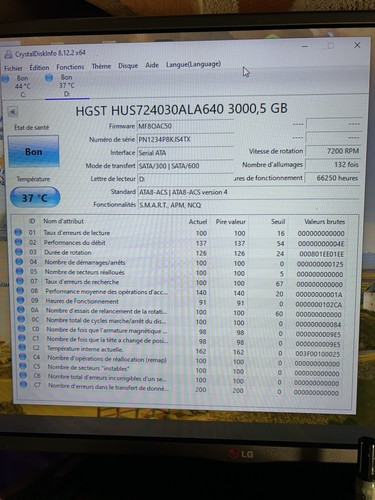Image resolution: width=375 pixels, height=500 pixels.
Task: Click the CrystalDiskInfo title bar icon
Action: 9,54
